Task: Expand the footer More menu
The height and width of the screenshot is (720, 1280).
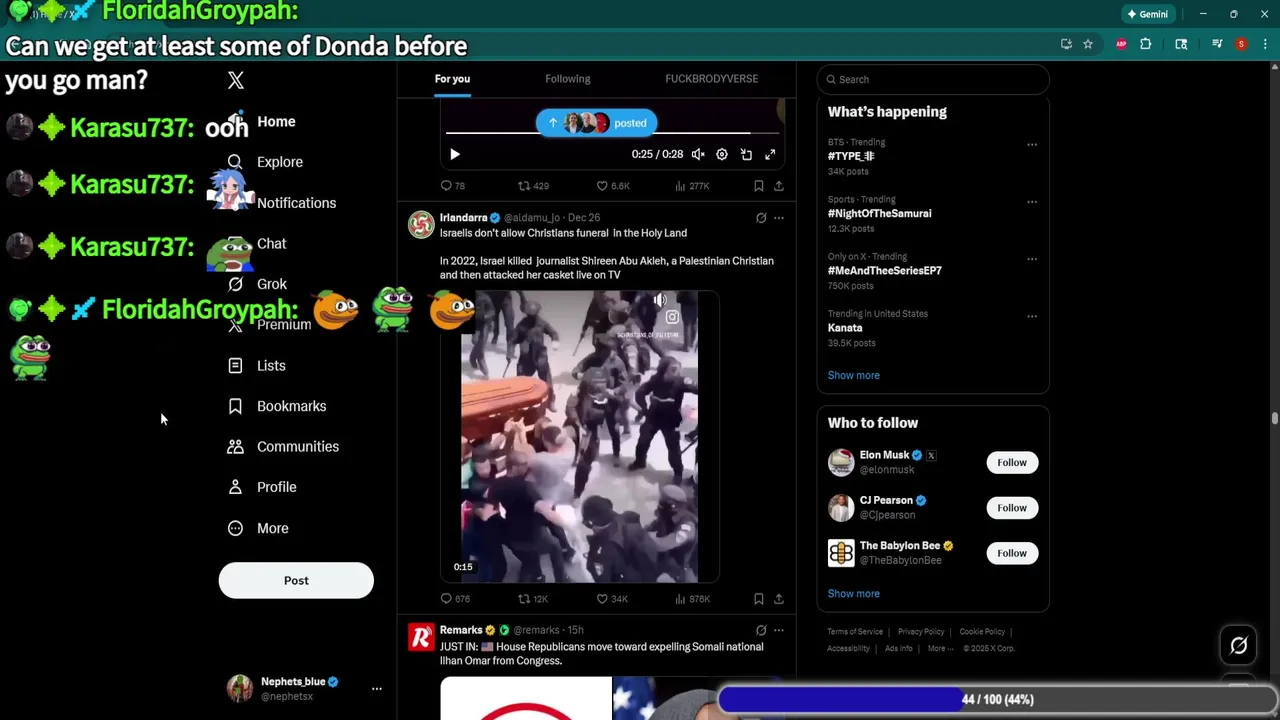Action: click(940, 648)
